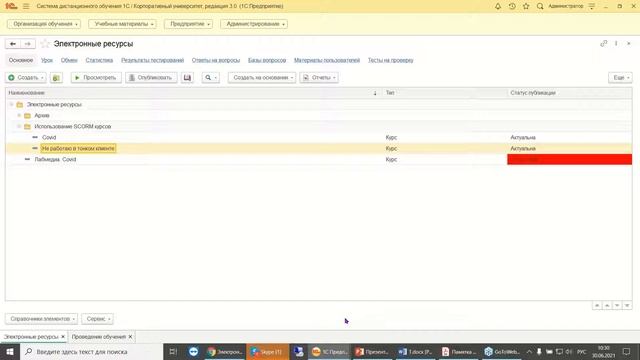Open favorites star in title bar
The image size is (640, 360).
click(526, 6)
